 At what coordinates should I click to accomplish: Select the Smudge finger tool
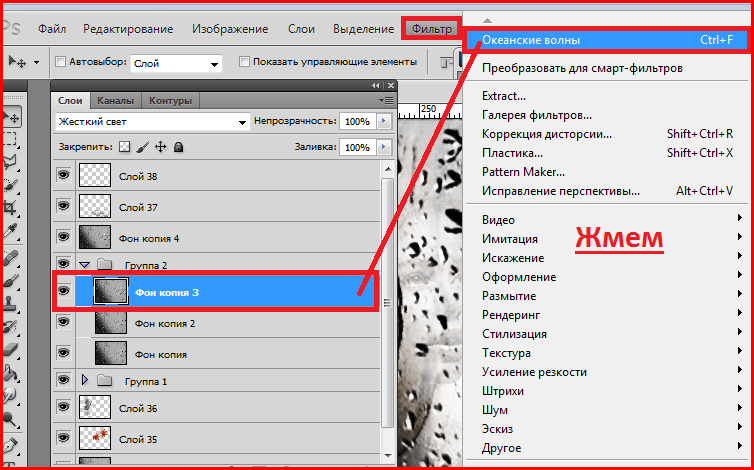(x=10, y=397)
